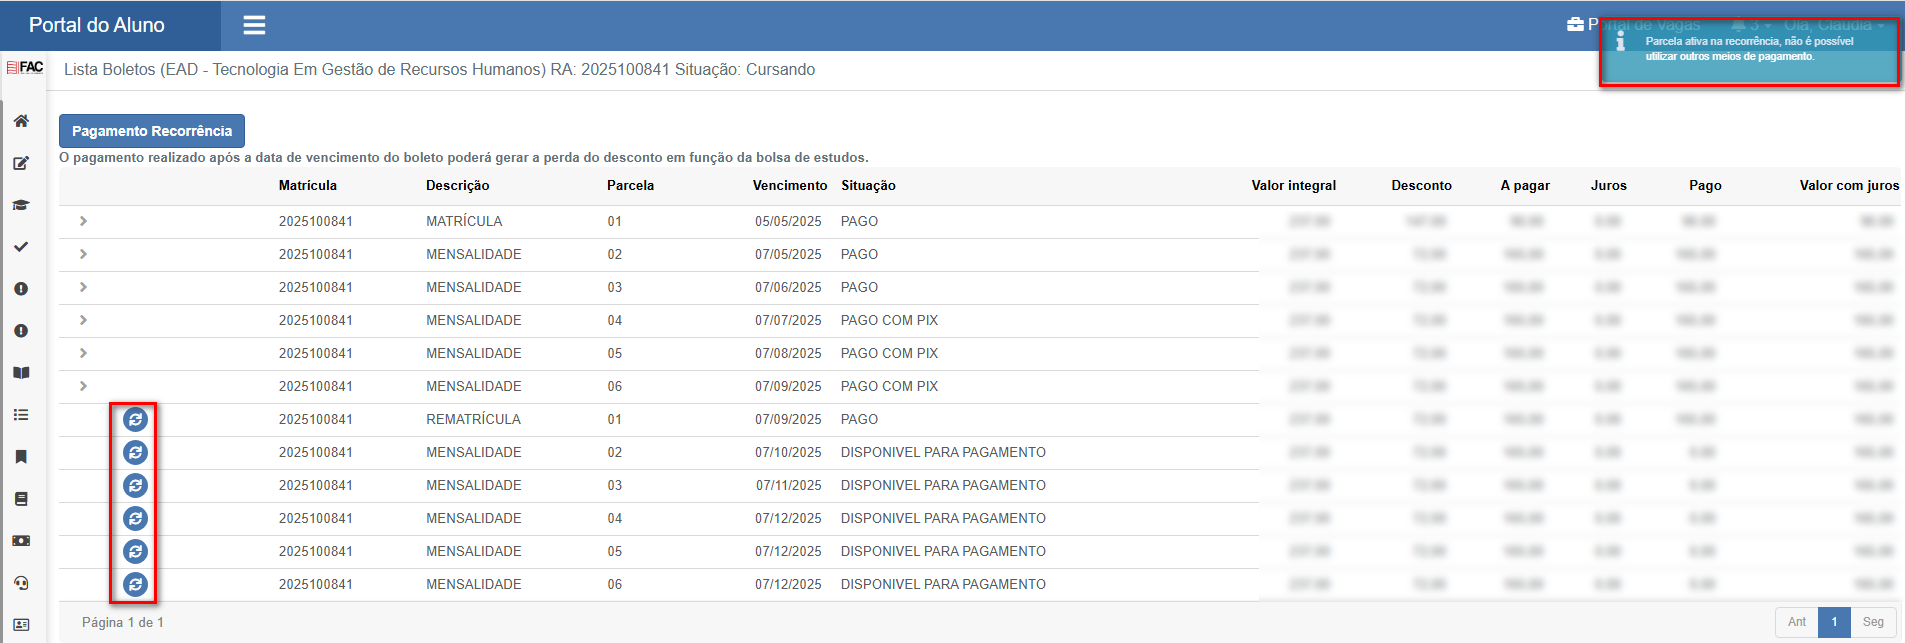The image size is (1905, 643).
Task: Expand the 07/09/2025 MENSALIDADE parcela 06 row
Action: 83,386
